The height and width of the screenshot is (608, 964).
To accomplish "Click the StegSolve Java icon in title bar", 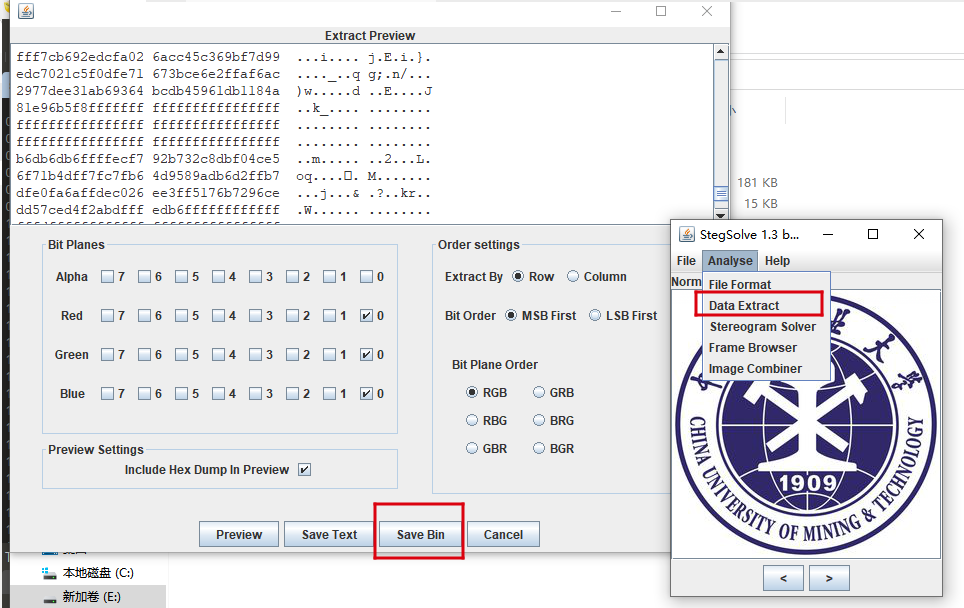I will (x=687, y=234).
